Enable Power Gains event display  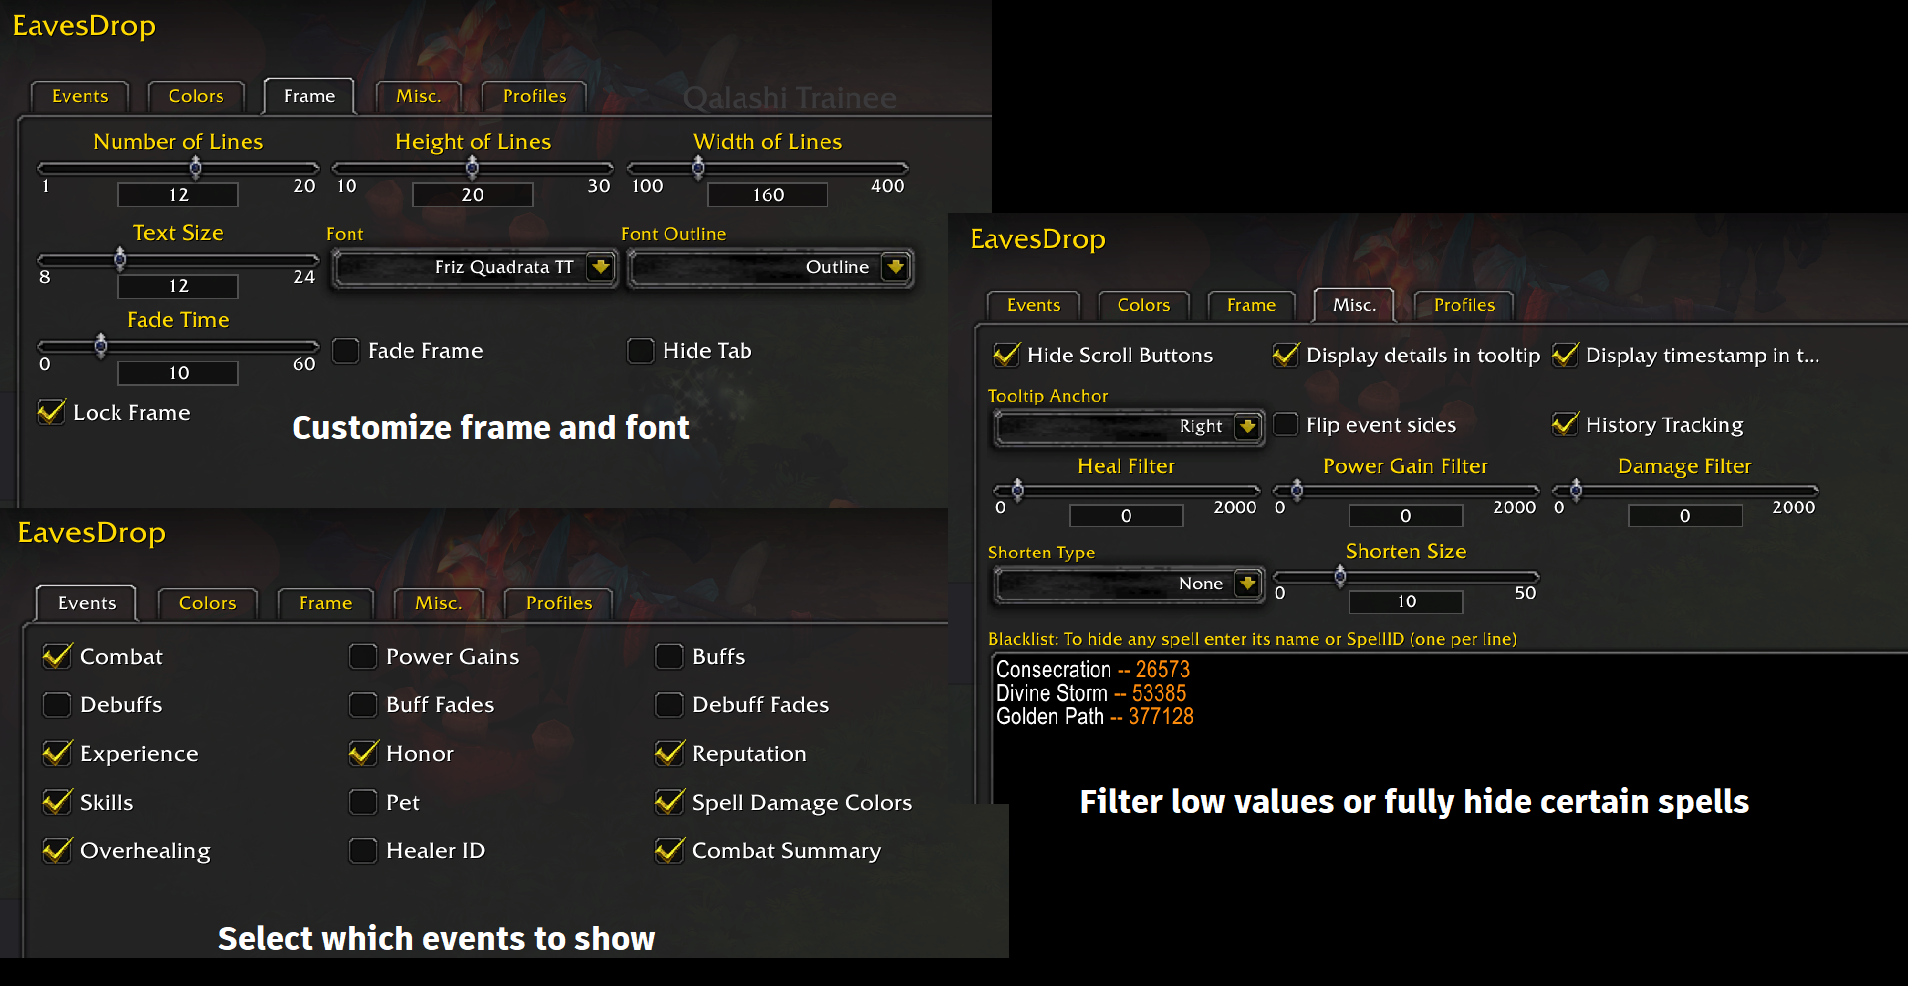[x=363, y=657]
